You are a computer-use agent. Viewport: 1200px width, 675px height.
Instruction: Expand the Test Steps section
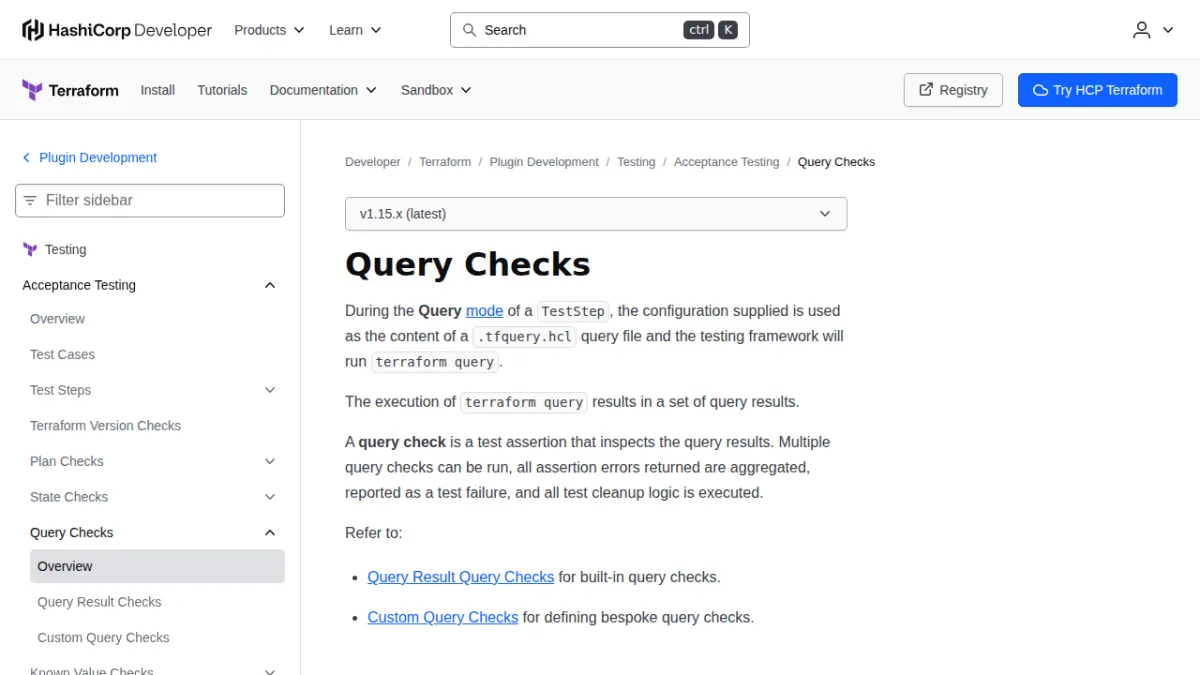point(270,390)
